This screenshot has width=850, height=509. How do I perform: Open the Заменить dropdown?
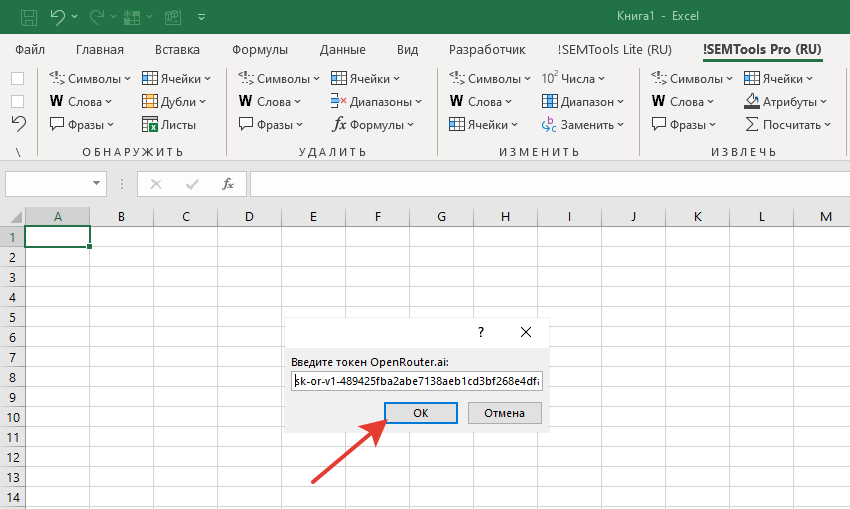(583, 125)
